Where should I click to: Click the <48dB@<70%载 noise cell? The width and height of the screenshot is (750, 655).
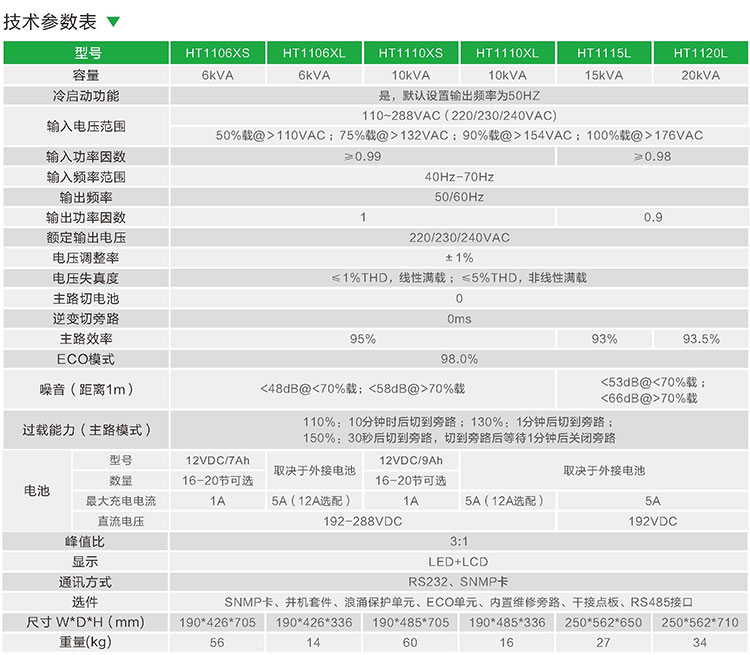363,389
